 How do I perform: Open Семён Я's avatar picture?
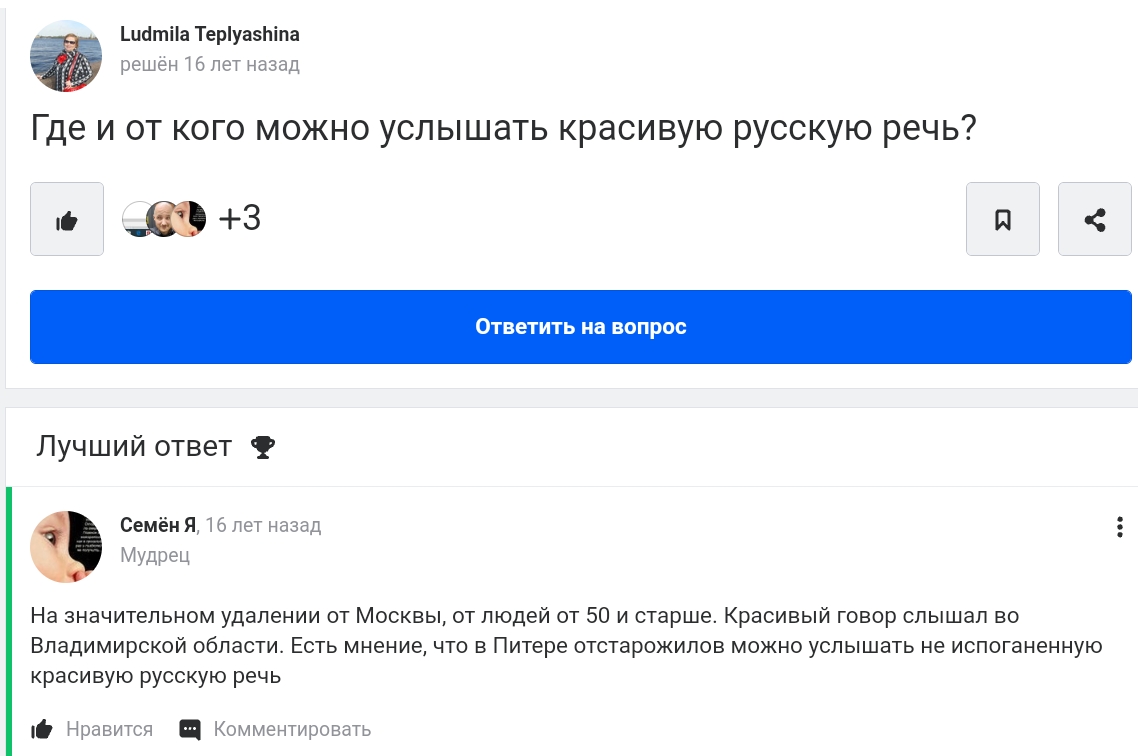click(x=66, y=546)
